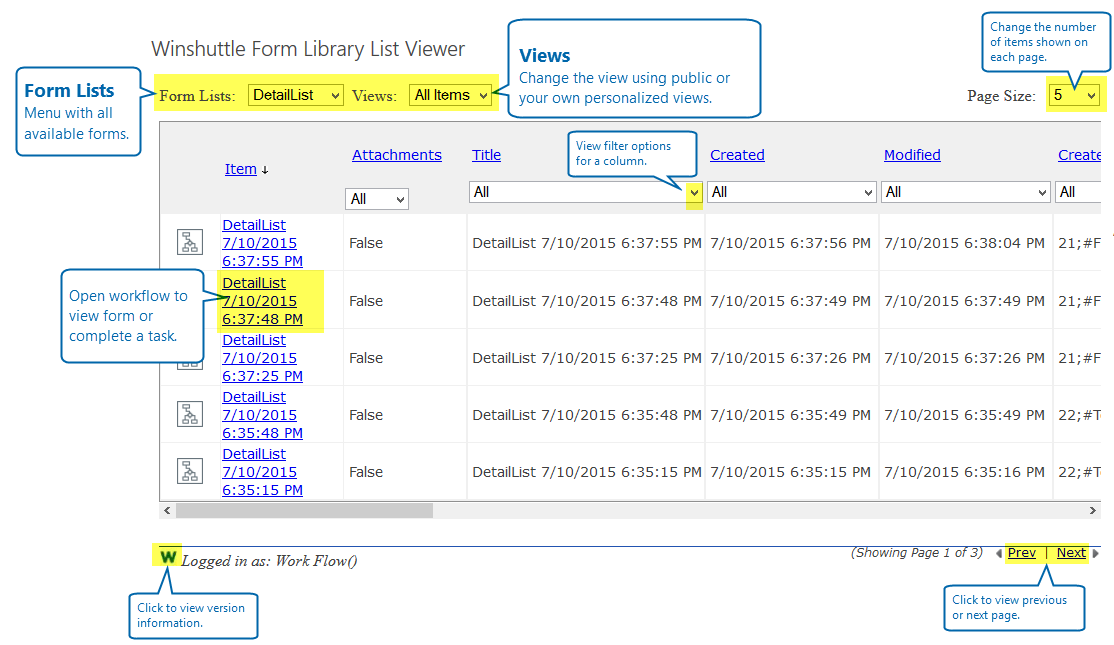The image size is (1114, 645).
Task: Open the Views dropdown showing All Items
Action: [x=450, y=95]
